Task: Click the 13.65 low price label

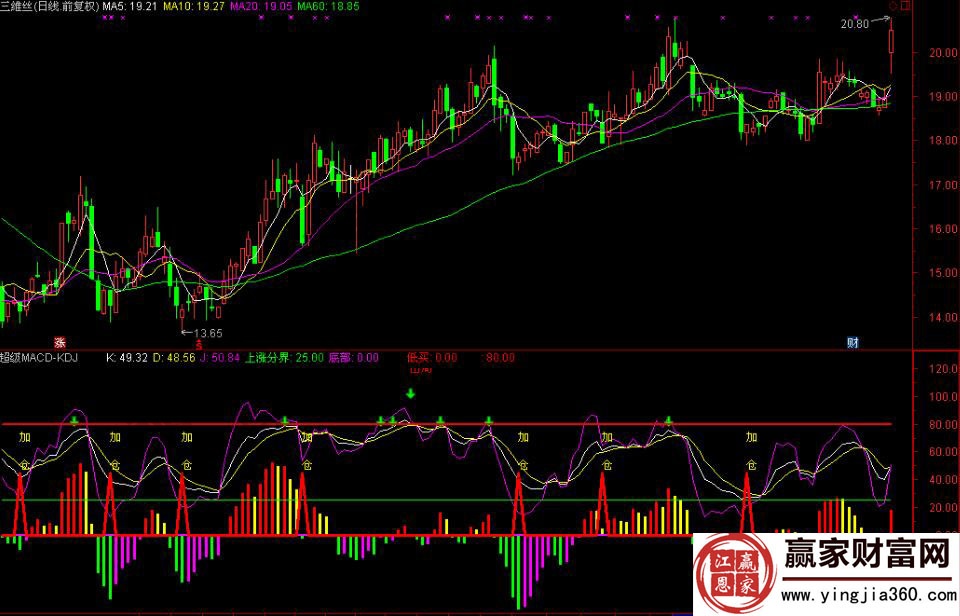Action: (x=207, y=333)
